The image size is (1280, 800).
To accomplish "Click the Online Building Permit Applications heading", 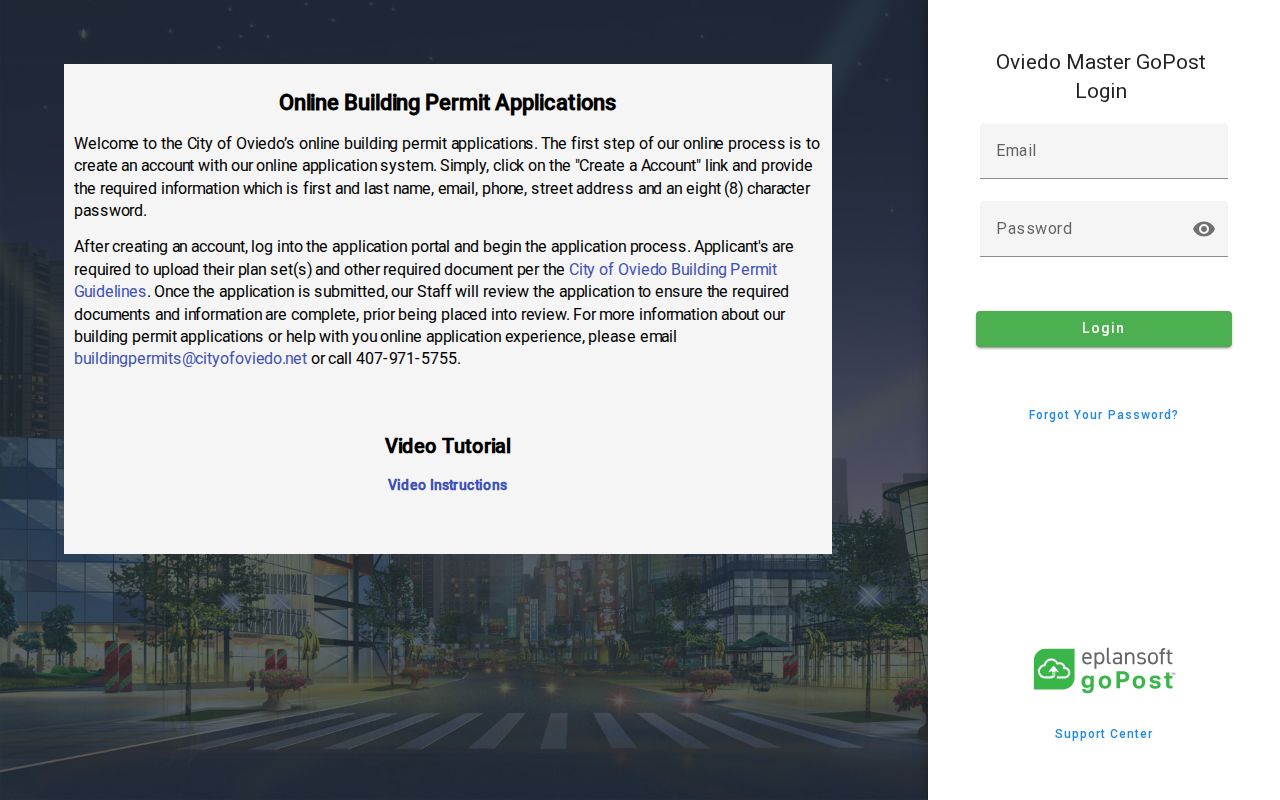I will tap(447, 103).
